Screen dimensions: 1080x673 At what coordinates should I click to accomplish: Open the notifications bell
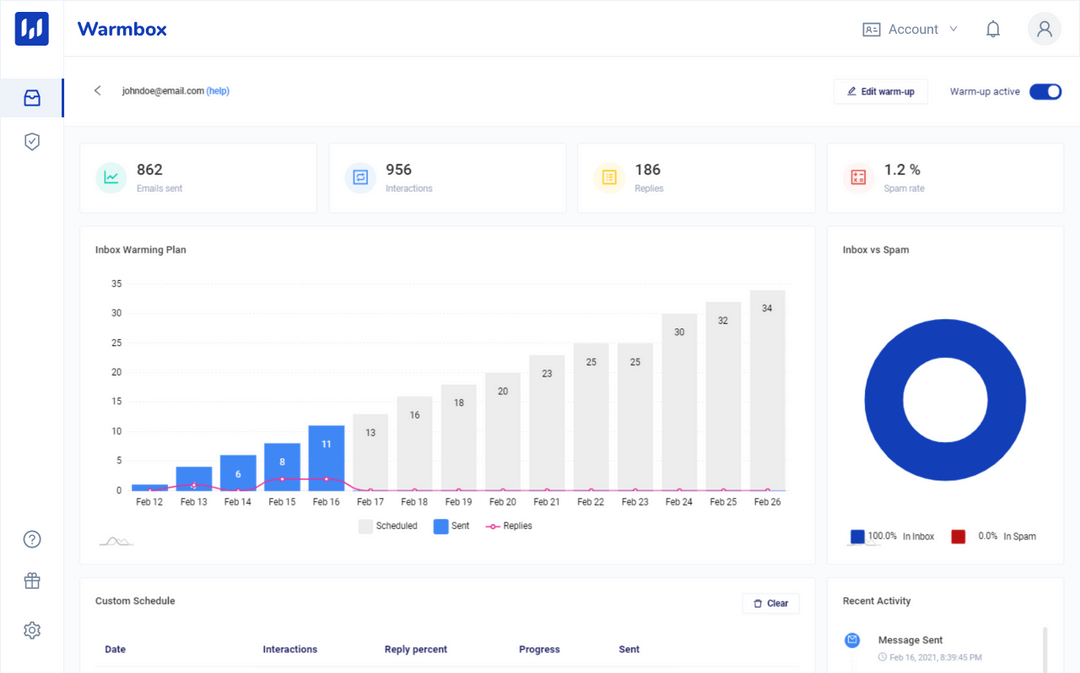[993, 29]
